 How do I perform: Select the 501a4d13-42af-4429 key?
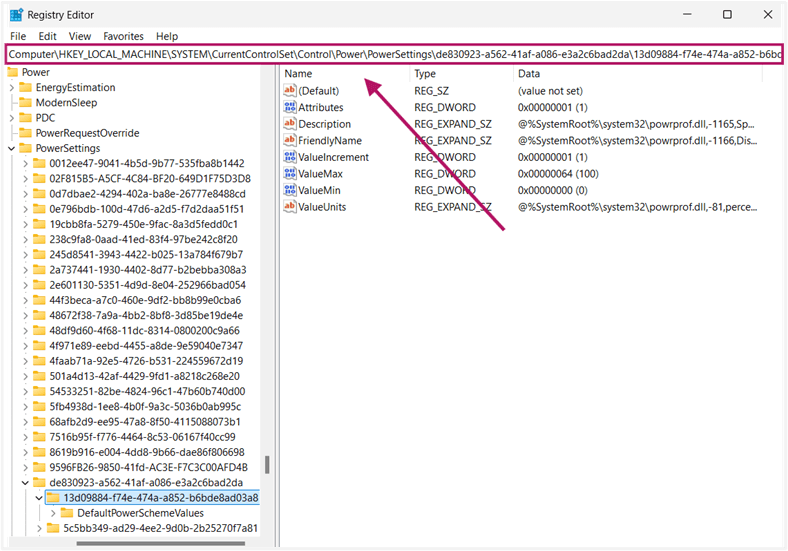(x=144, y=376)
